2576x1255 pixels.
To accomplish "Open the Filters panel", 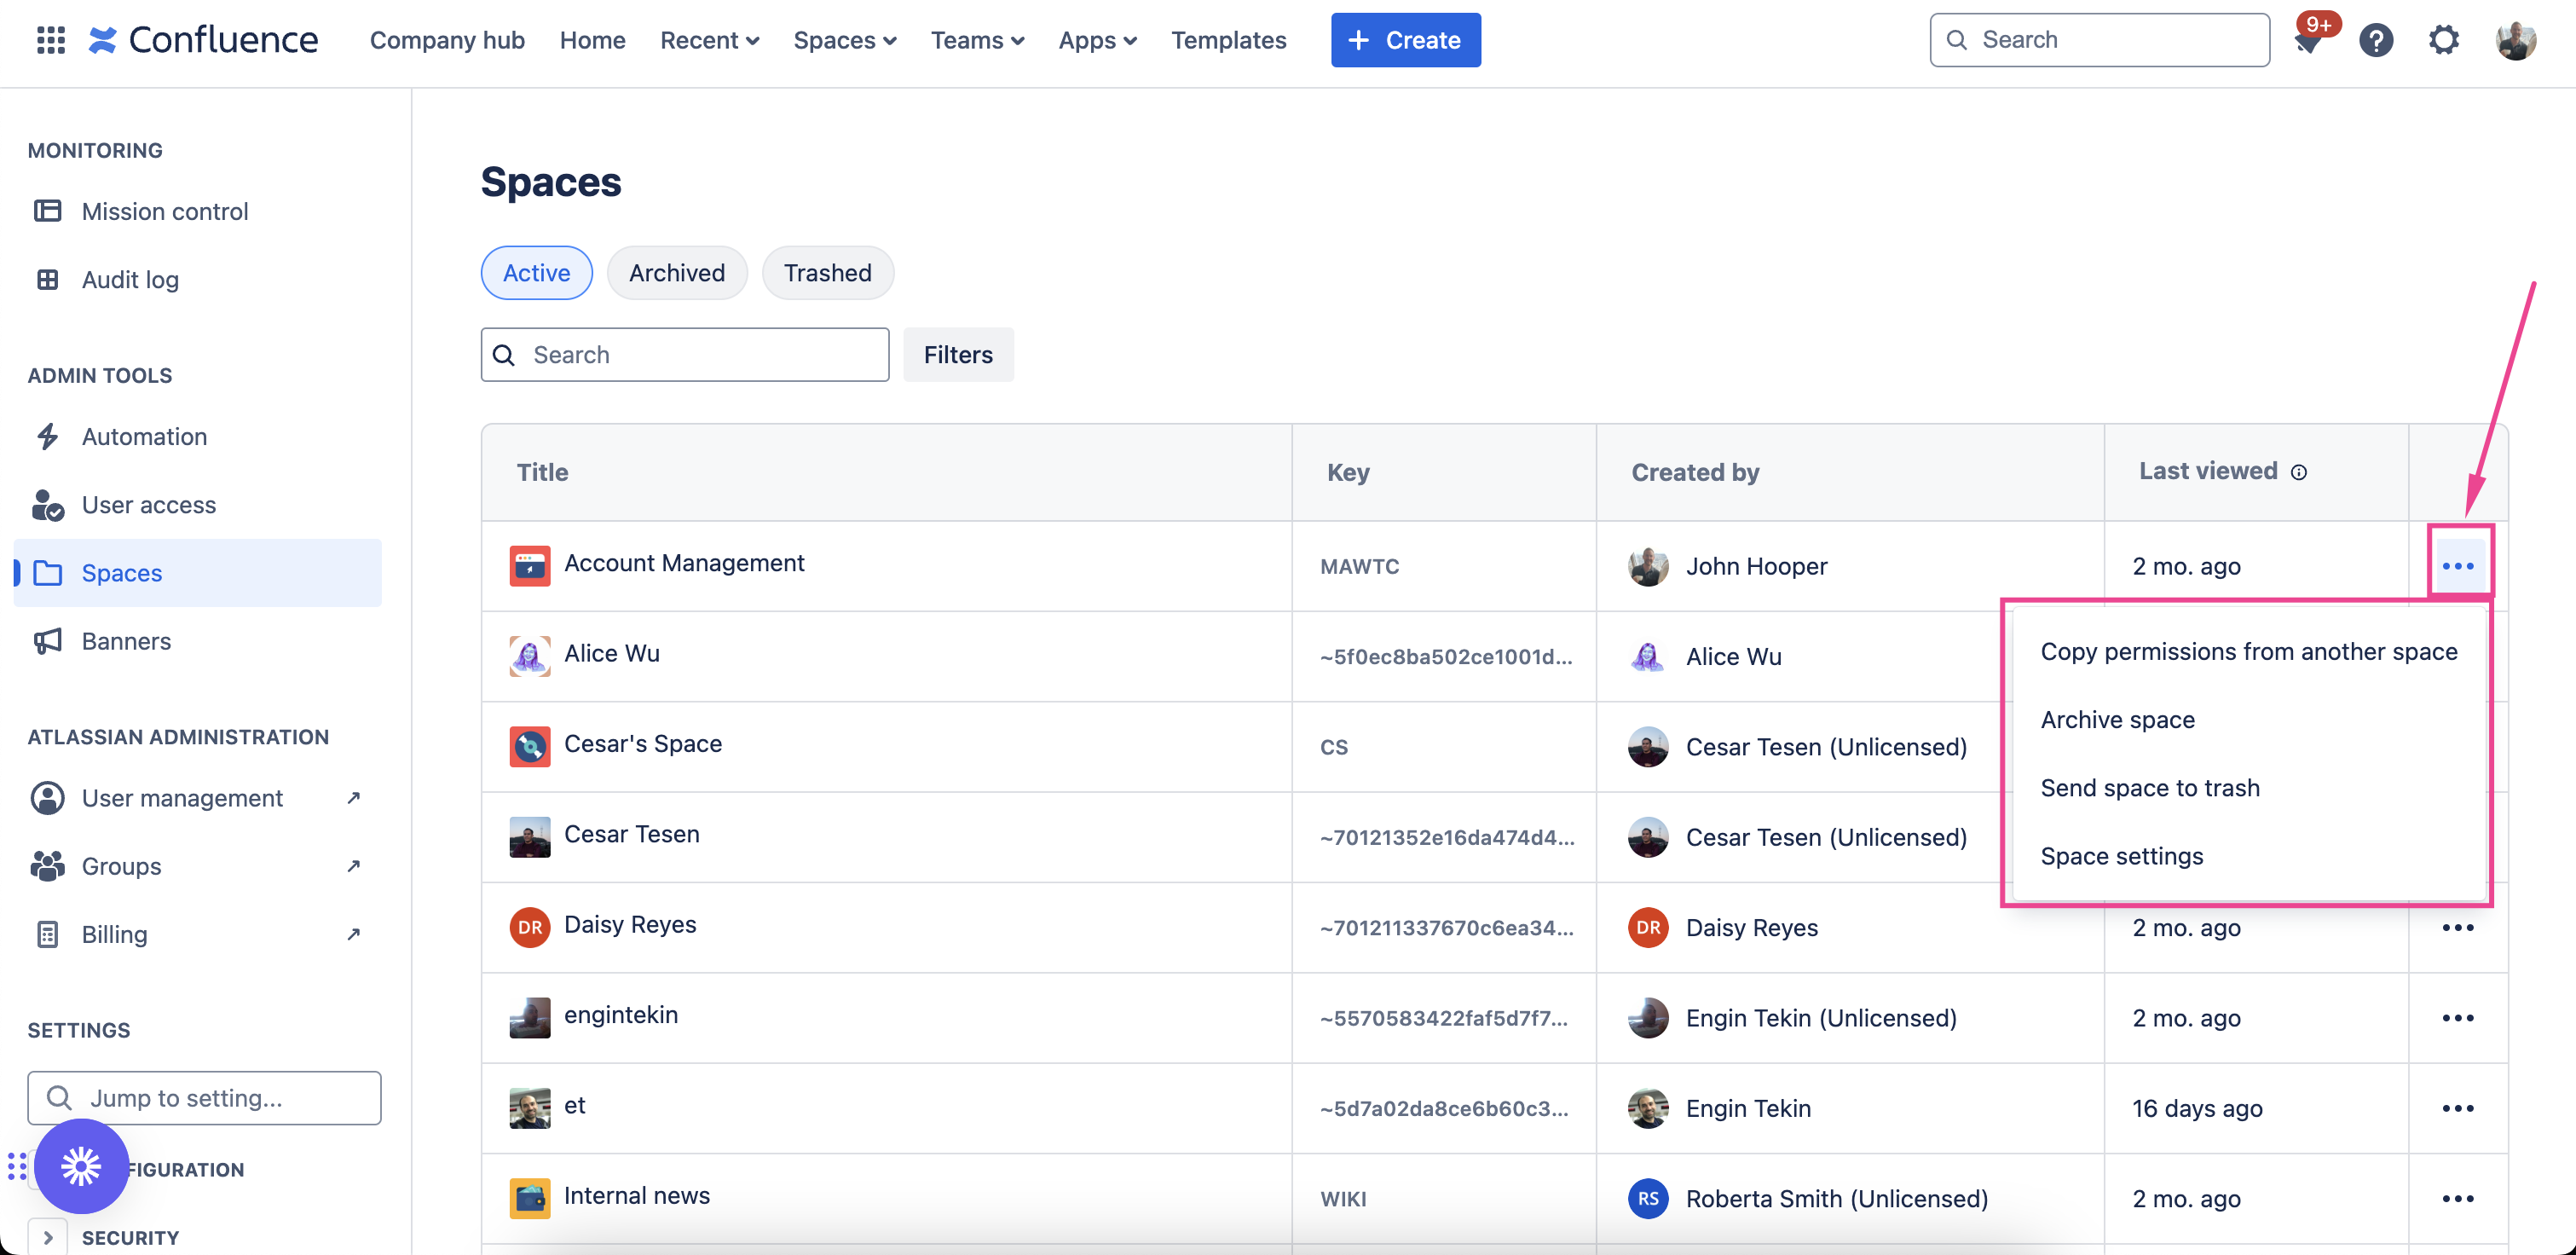I will [957, 354].
